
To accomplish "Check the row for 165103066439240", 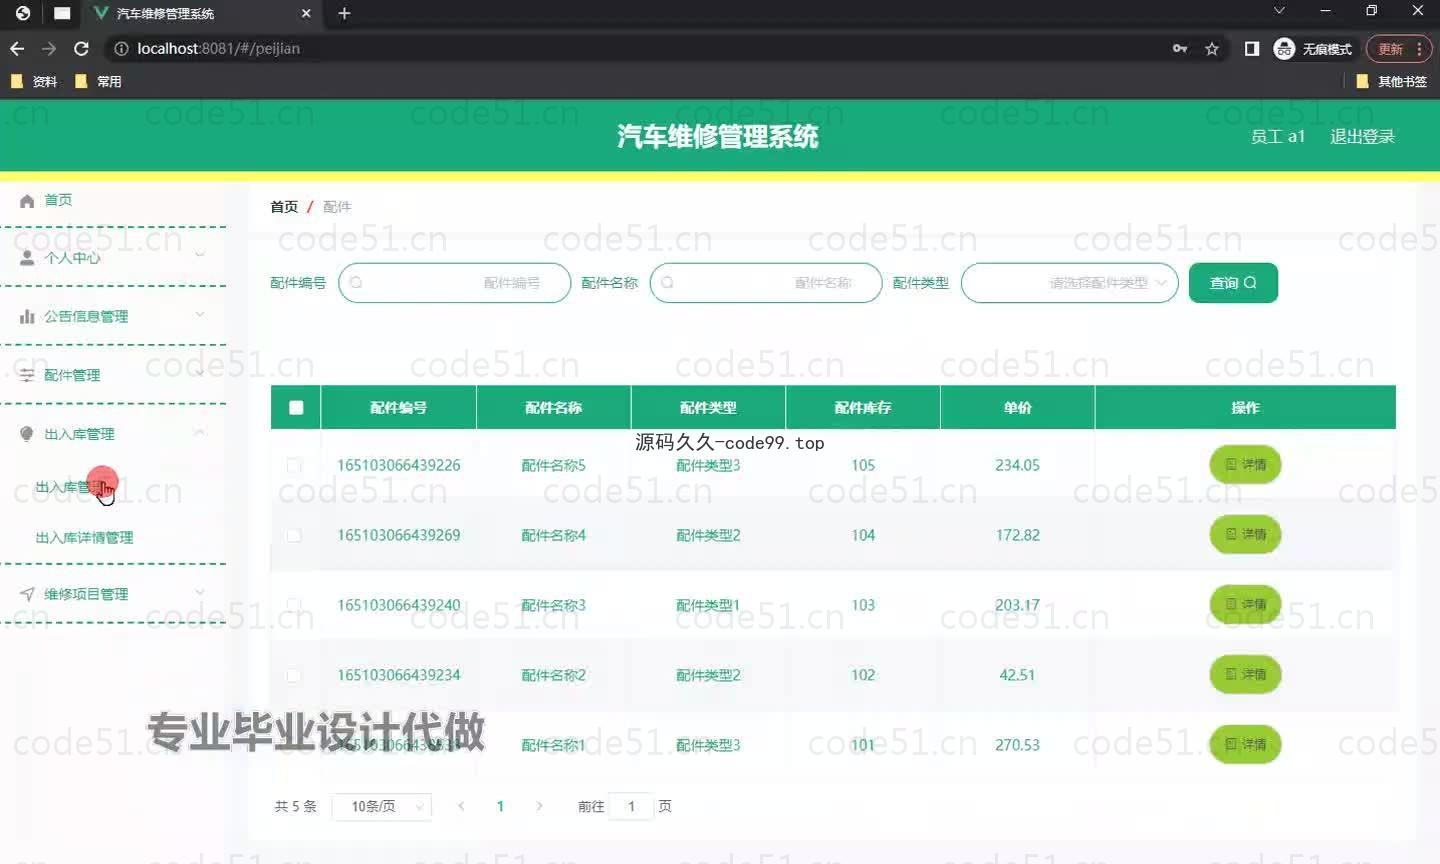I will click(294, 605).
